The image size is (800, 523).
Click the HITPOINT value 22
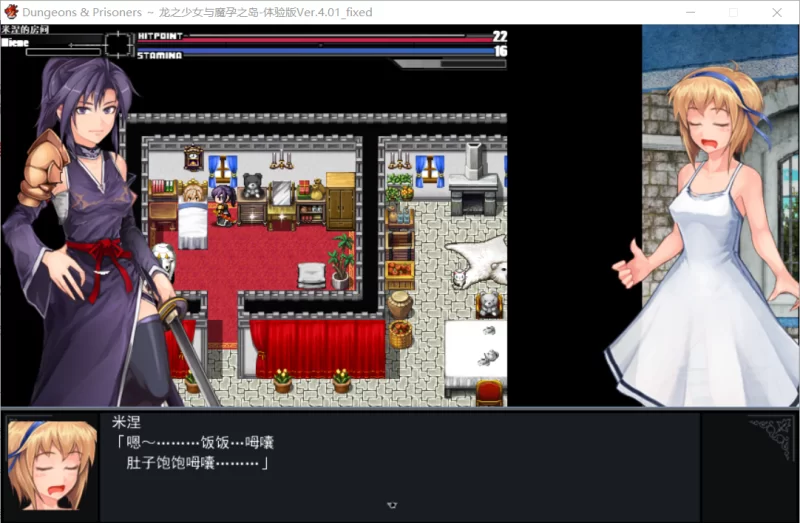[499, 36]
